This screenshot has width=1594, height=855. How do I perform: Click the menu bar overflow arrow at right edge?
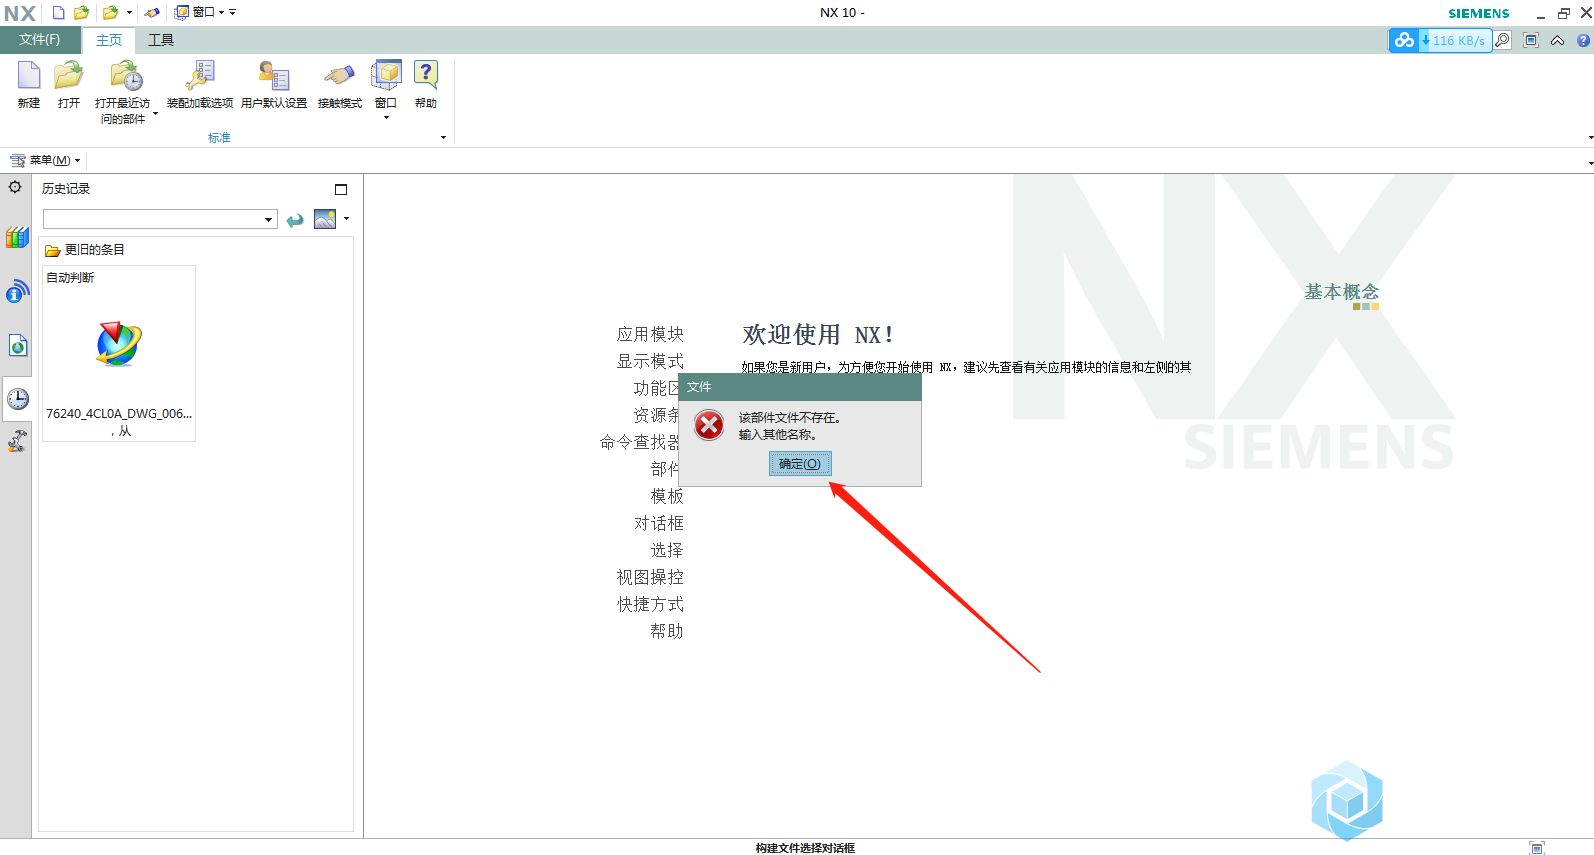[x=1590, y=162]
